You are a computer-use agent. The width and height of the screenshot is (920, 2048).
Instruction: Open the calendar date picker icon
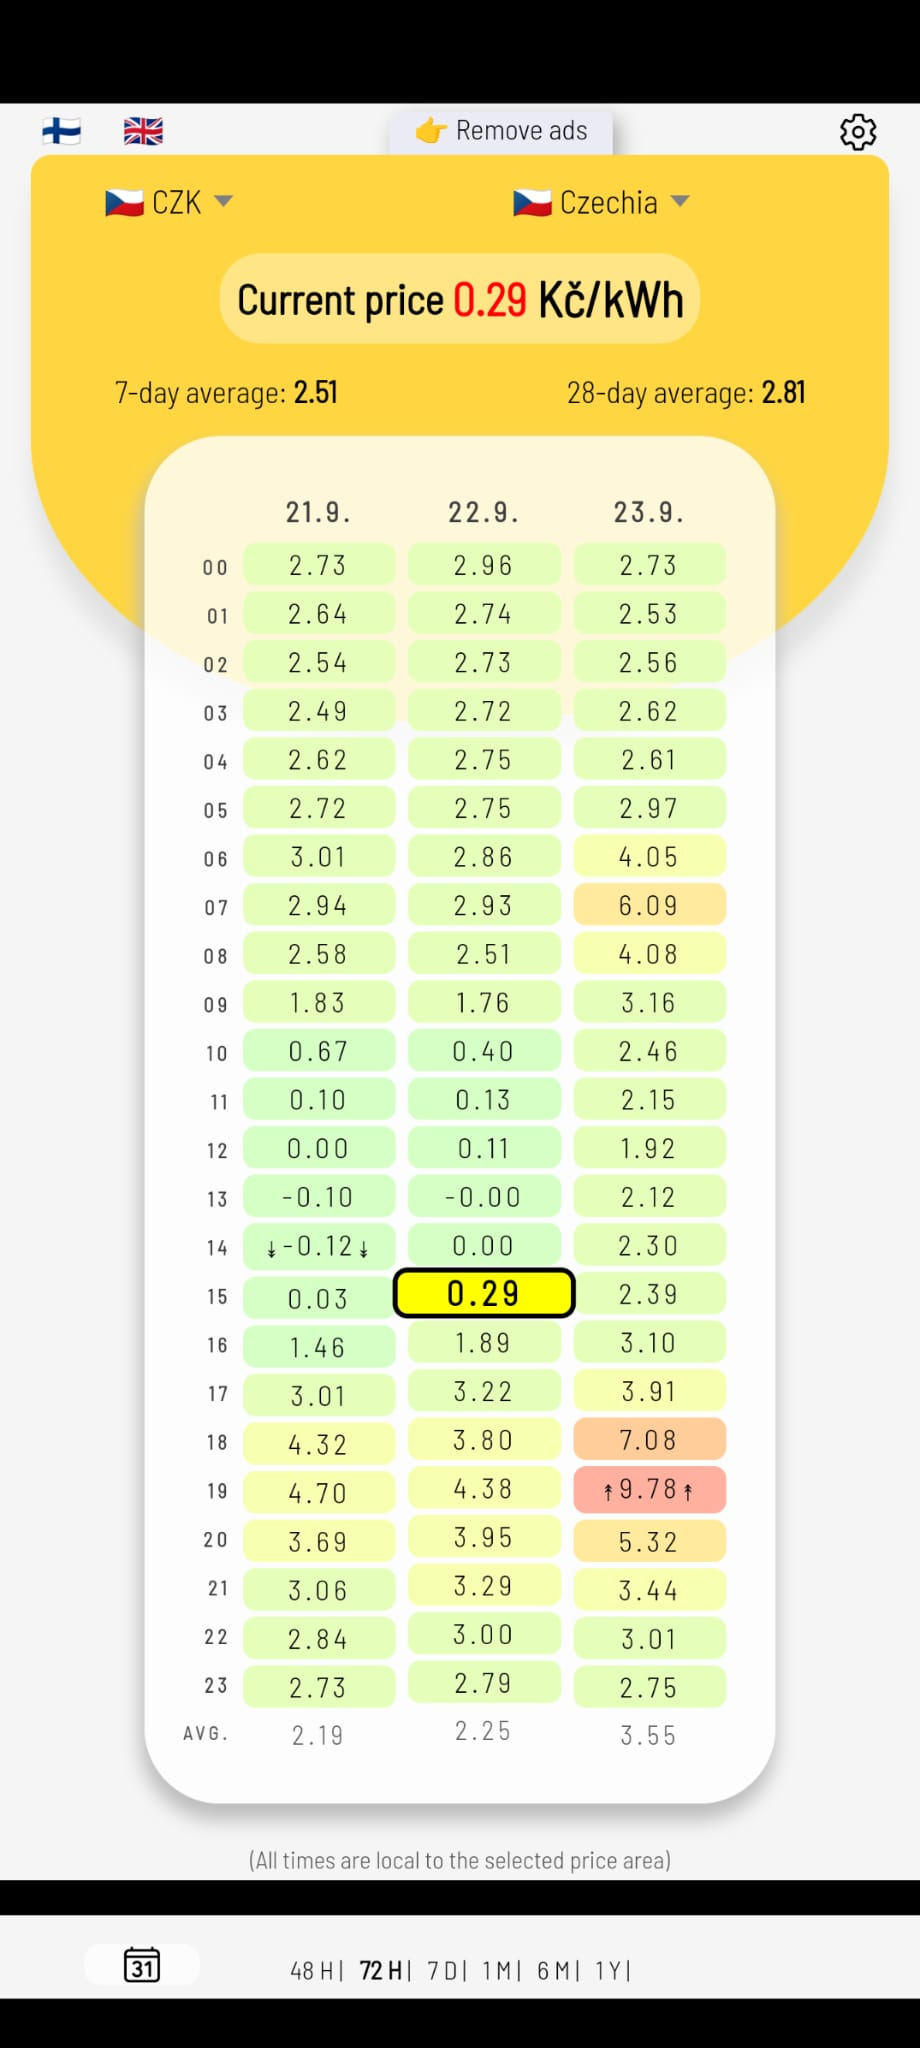(x=141, y=1965)
